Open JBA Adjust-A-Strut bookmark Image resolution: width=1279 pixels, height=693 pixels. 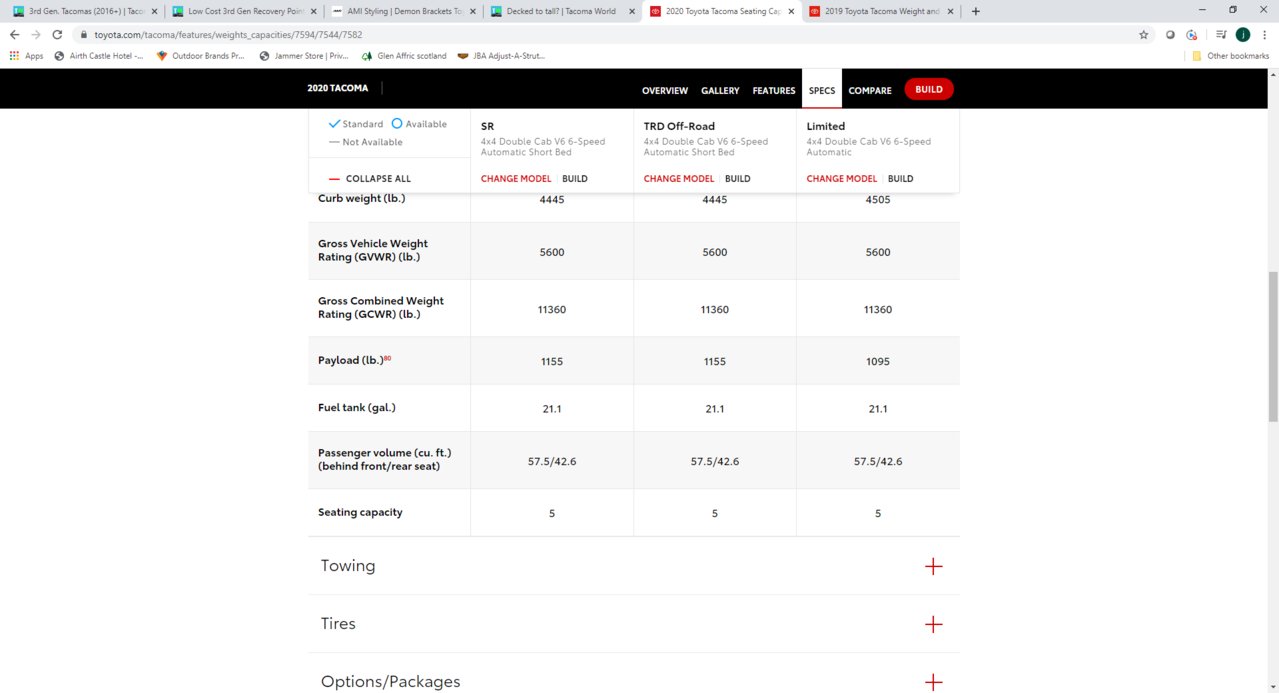pyautogui.click(x=502, y=56)
